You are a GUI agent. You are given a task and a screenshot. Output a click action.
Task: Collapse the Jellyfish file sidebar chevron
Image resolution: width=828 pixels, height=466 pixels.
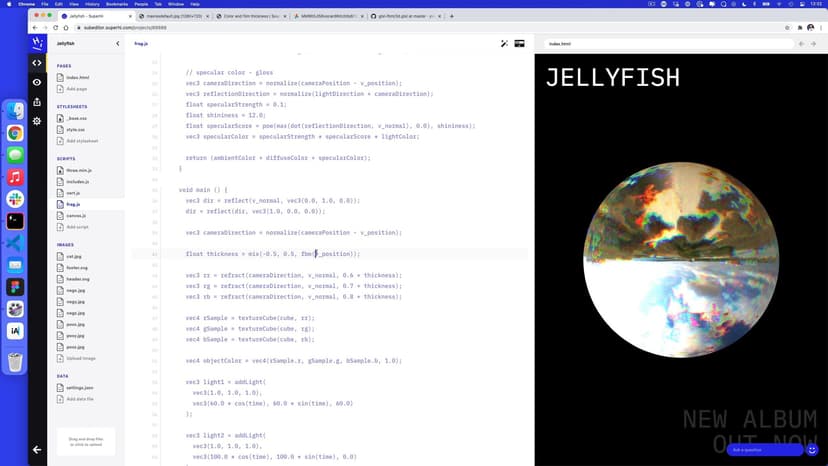(118, 44)
